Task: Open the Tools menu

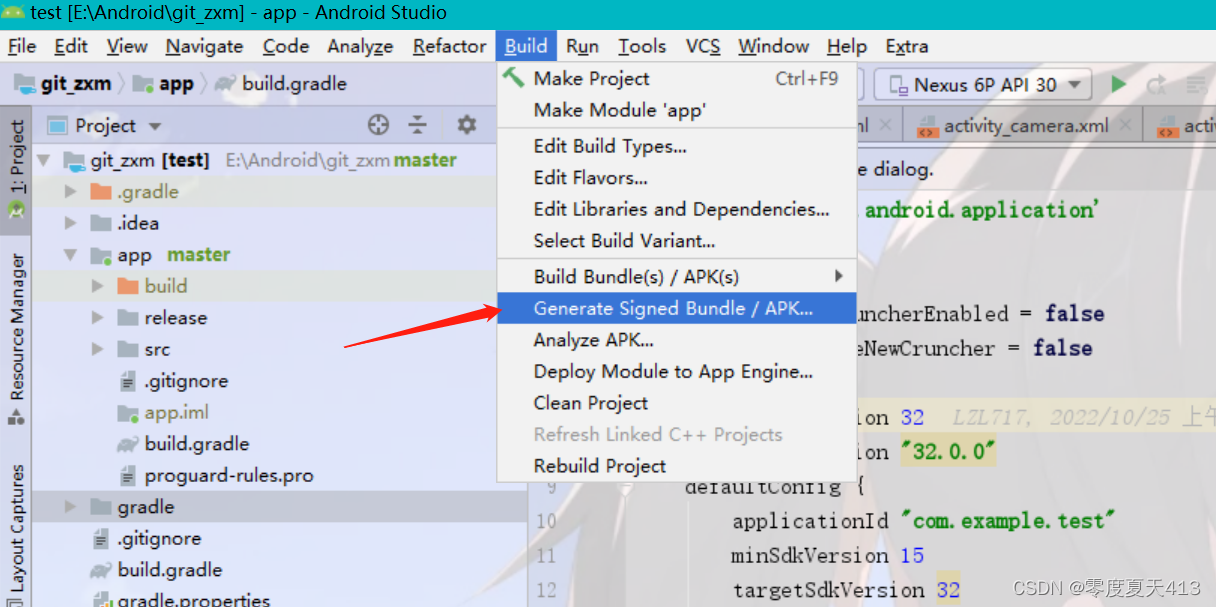Action: (x=642, y=46)
